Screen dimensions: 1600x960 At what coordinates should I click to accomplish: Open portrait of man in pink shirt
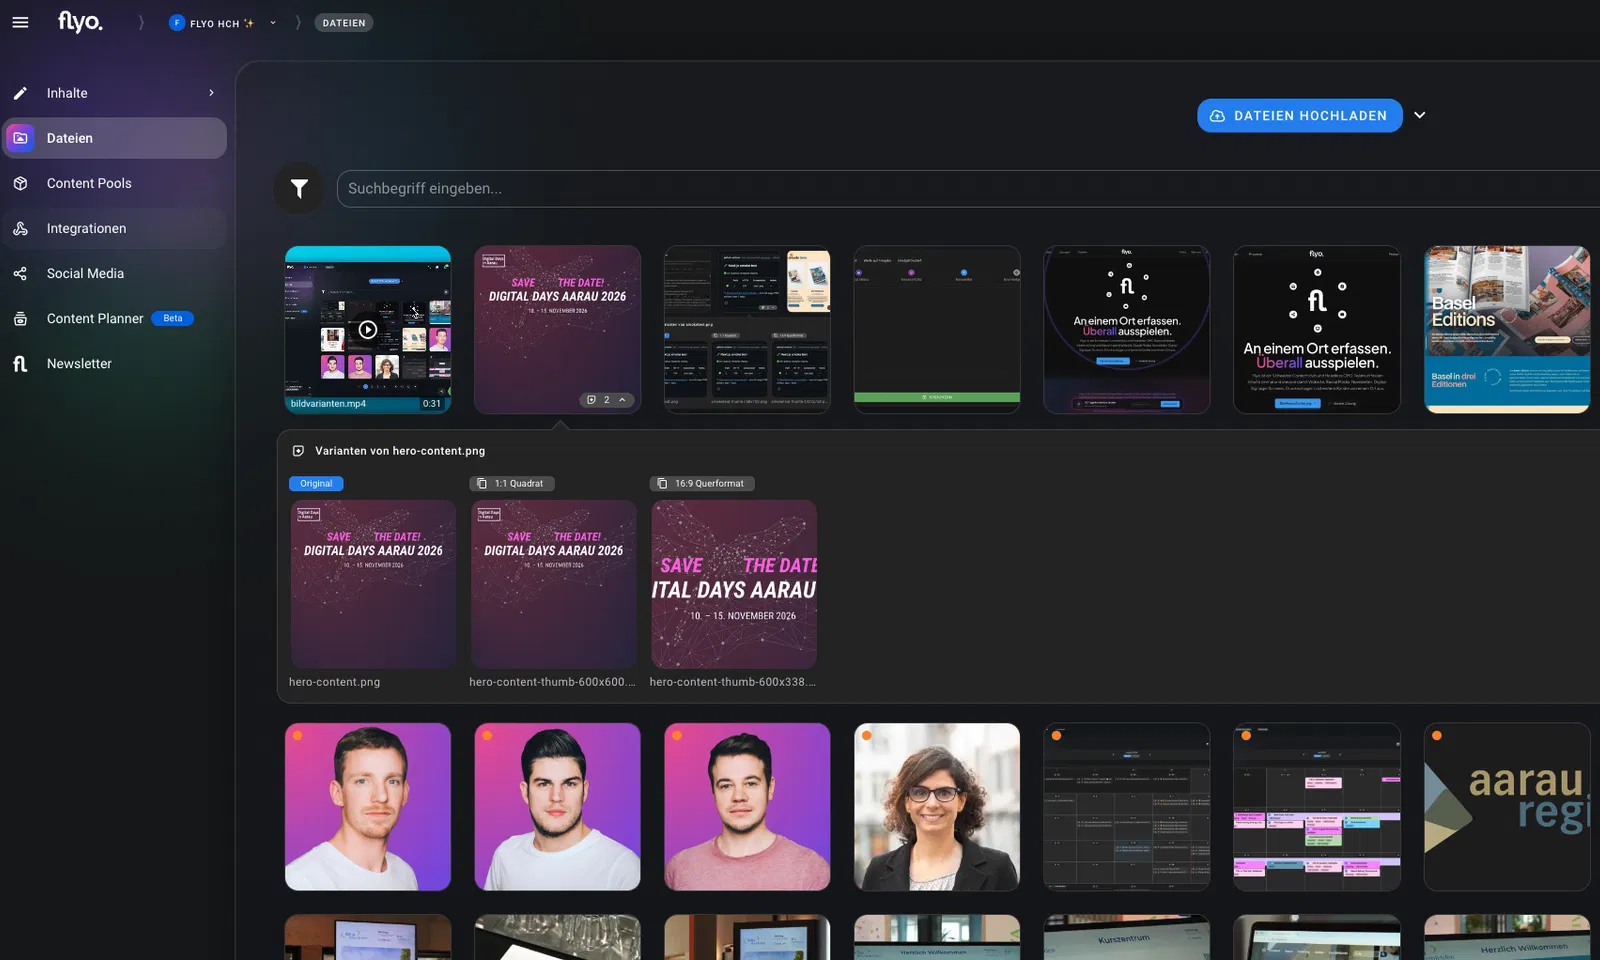pyautogui.click(x=747, y=807)
